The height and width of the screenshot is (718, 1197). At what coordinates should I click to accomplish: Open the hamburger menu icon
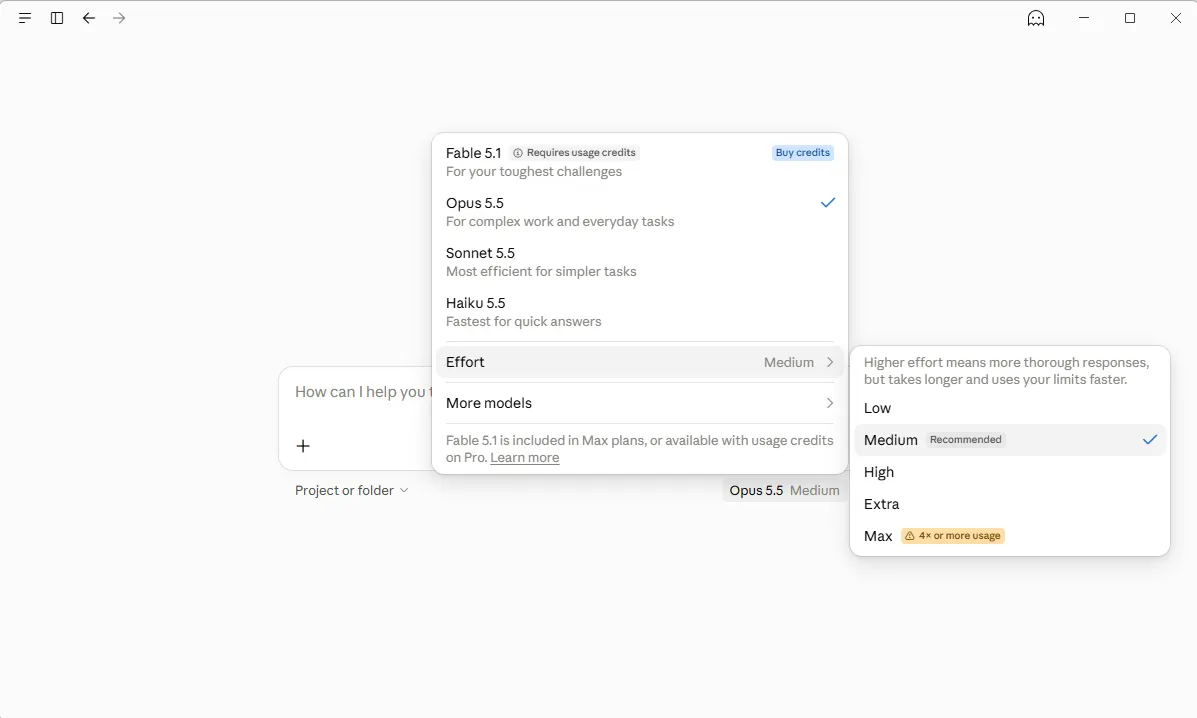tap(24, 18)
